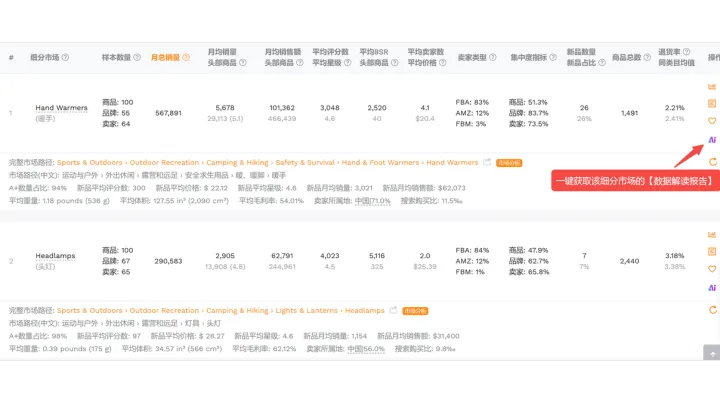Click the AI report icon for Hand Warmers

[x=712, y=140]
